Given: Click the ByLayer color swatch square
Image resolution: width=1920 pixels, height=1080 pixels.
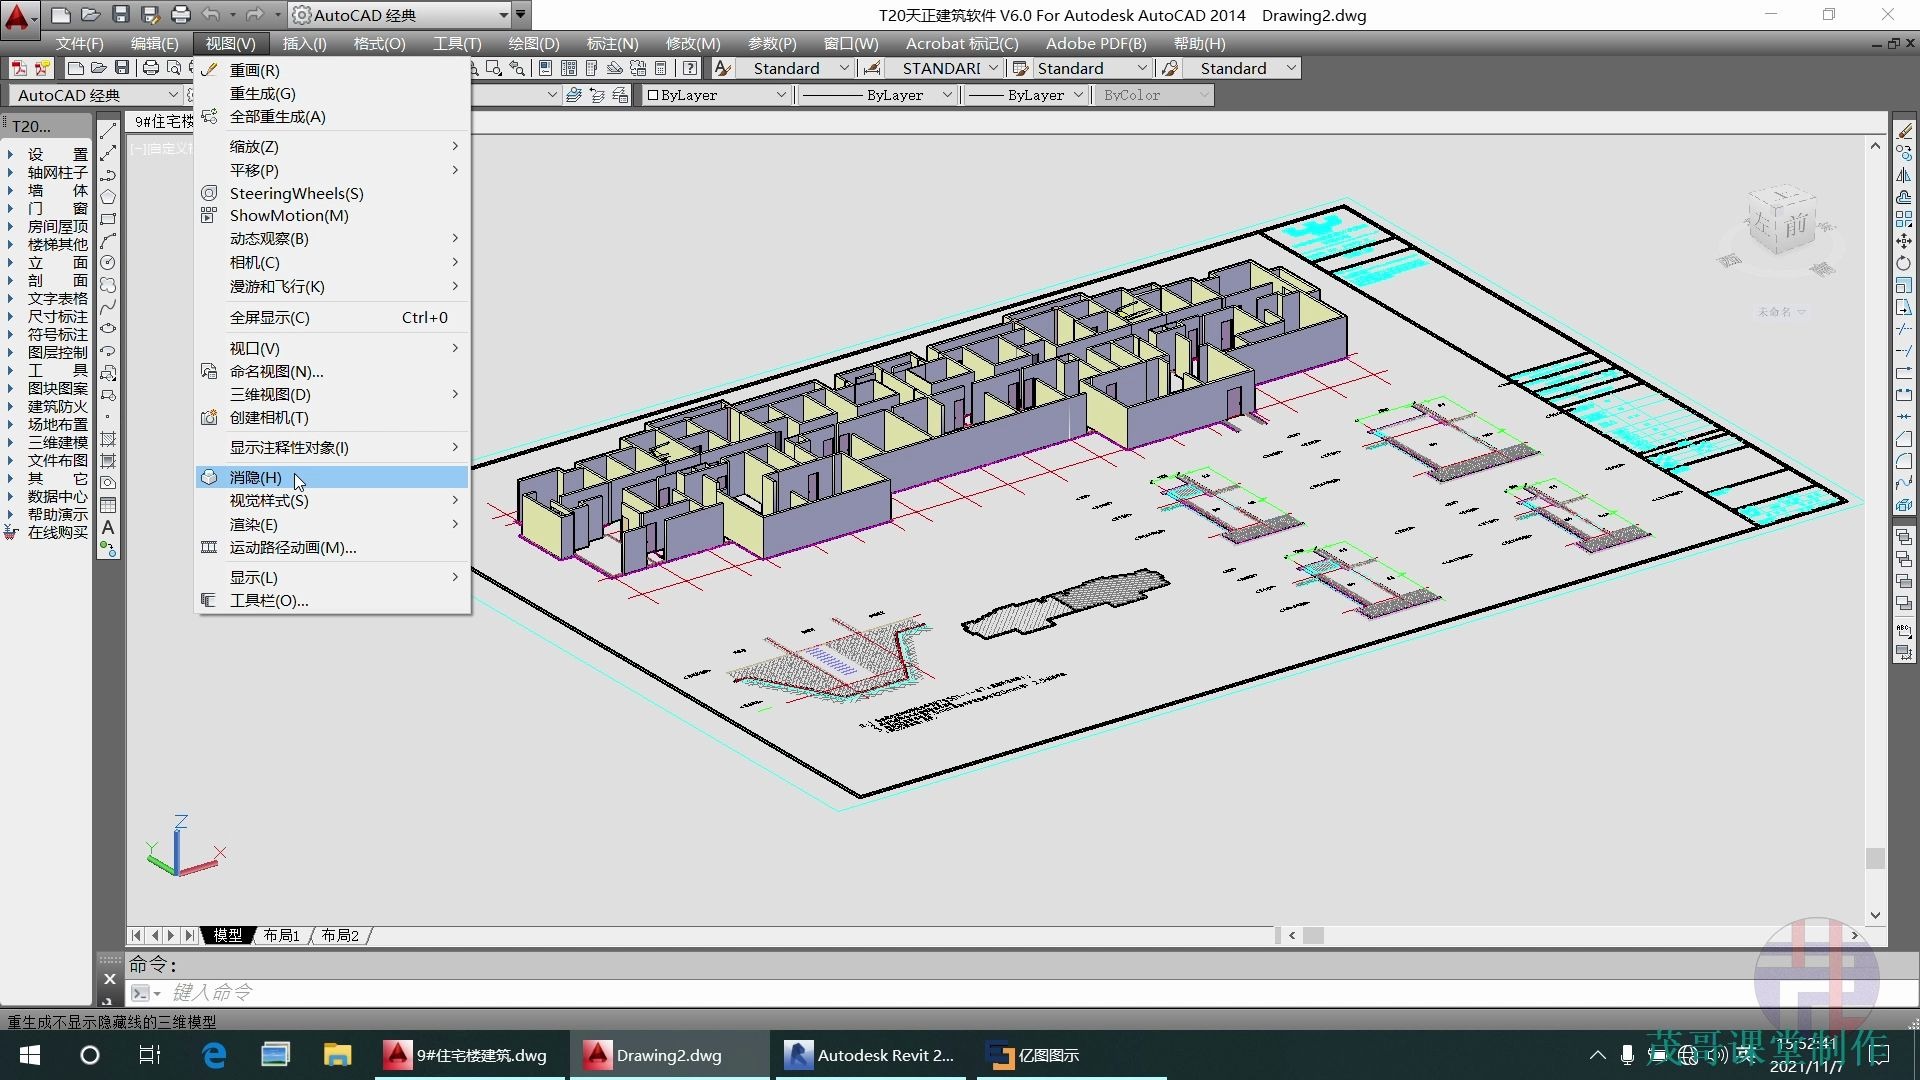Looking at the screenshot, I should coord(652,95).
